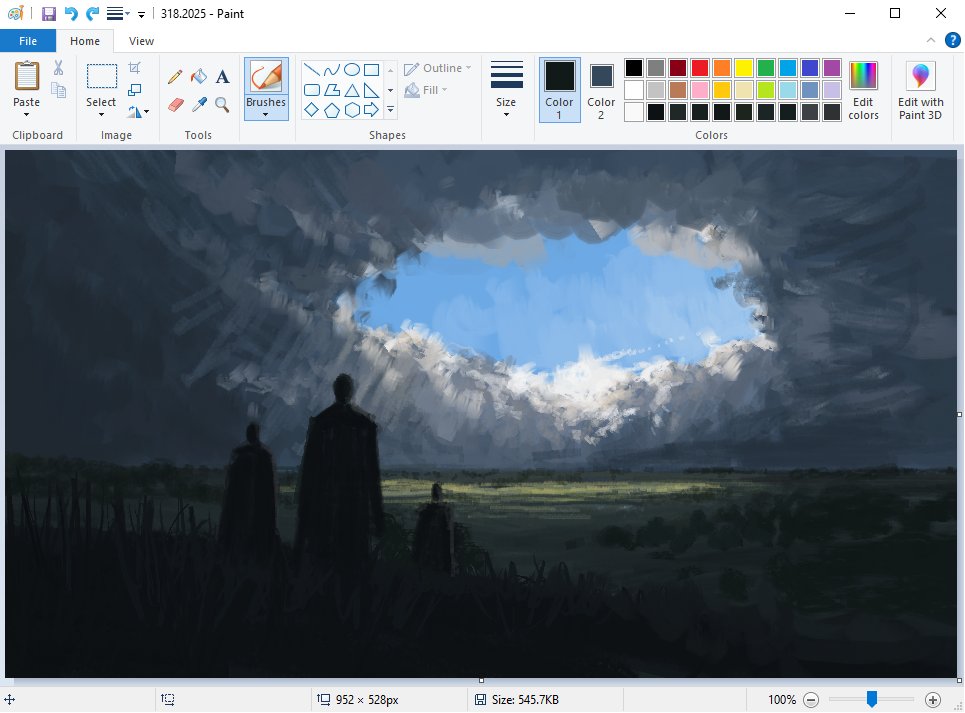Choose the Curve shape

click(x=332, y=70)
